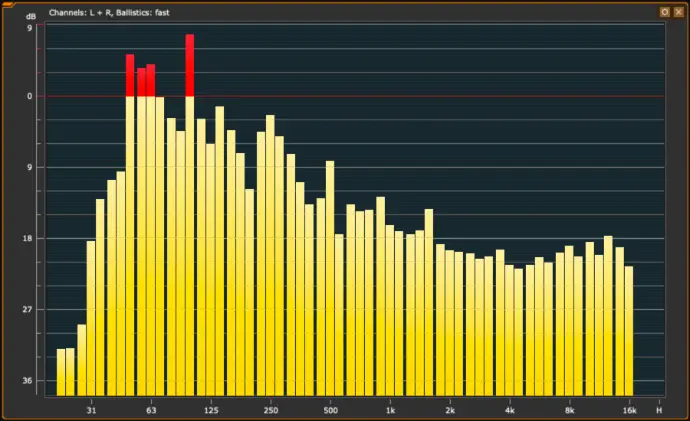The image size is (690, 421).
Task: Select the 27 dB scale label
Action: pos(29,310)
